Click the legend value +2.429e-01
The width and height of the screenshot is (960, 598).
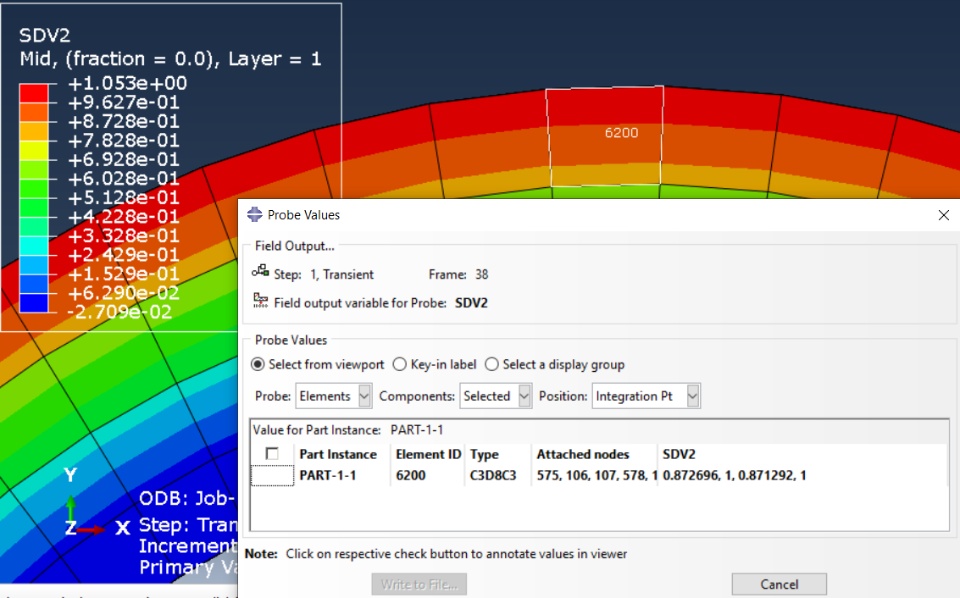124,255
